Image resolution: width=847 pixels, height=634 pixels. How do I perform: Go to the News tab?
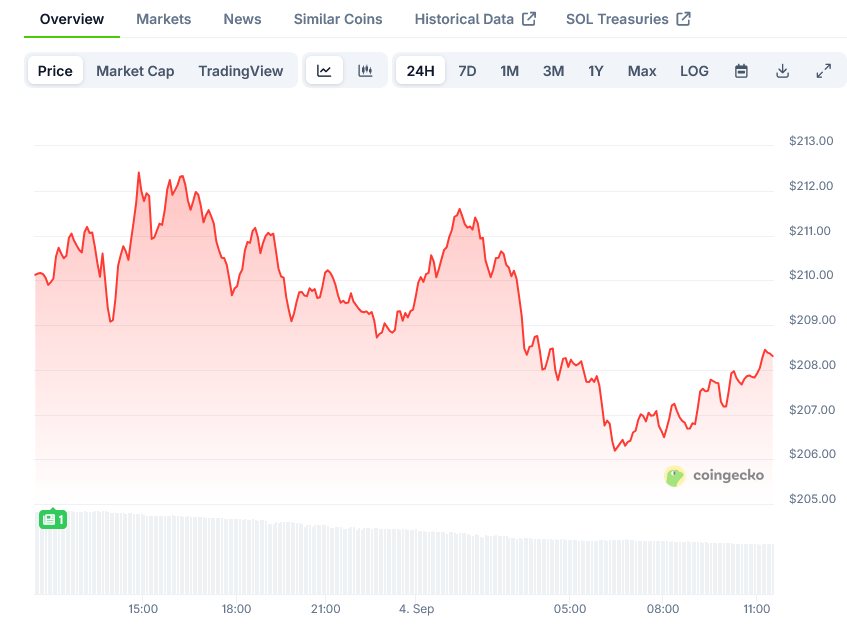[x=243, y=19]
